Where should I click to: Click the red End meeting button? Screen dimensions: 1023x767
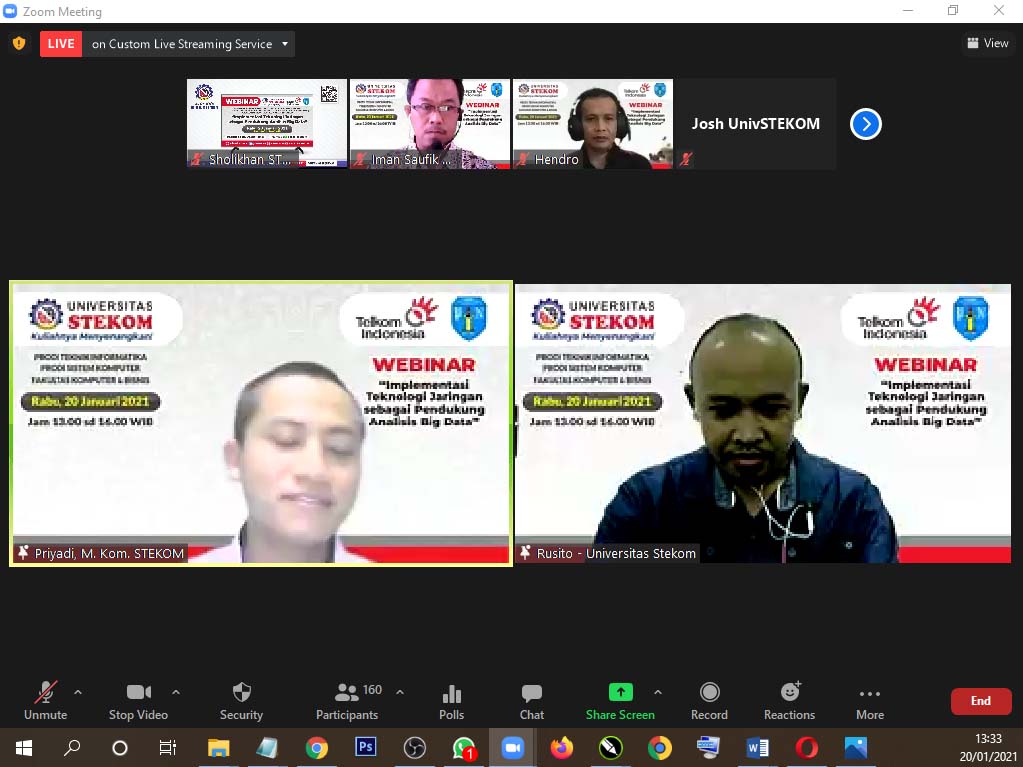point(981,701)
